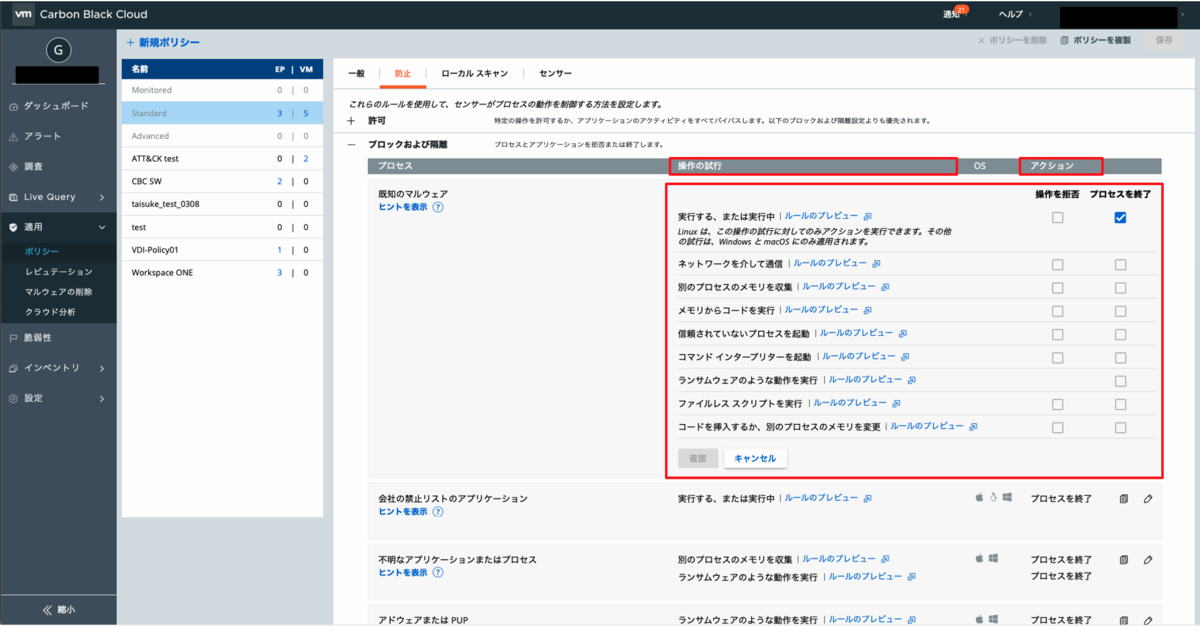Viewport: 1200px width, 626px height.
Task: Click the external-link icon beside メモリからコードを実行 preview
Action: pos(867,310)
